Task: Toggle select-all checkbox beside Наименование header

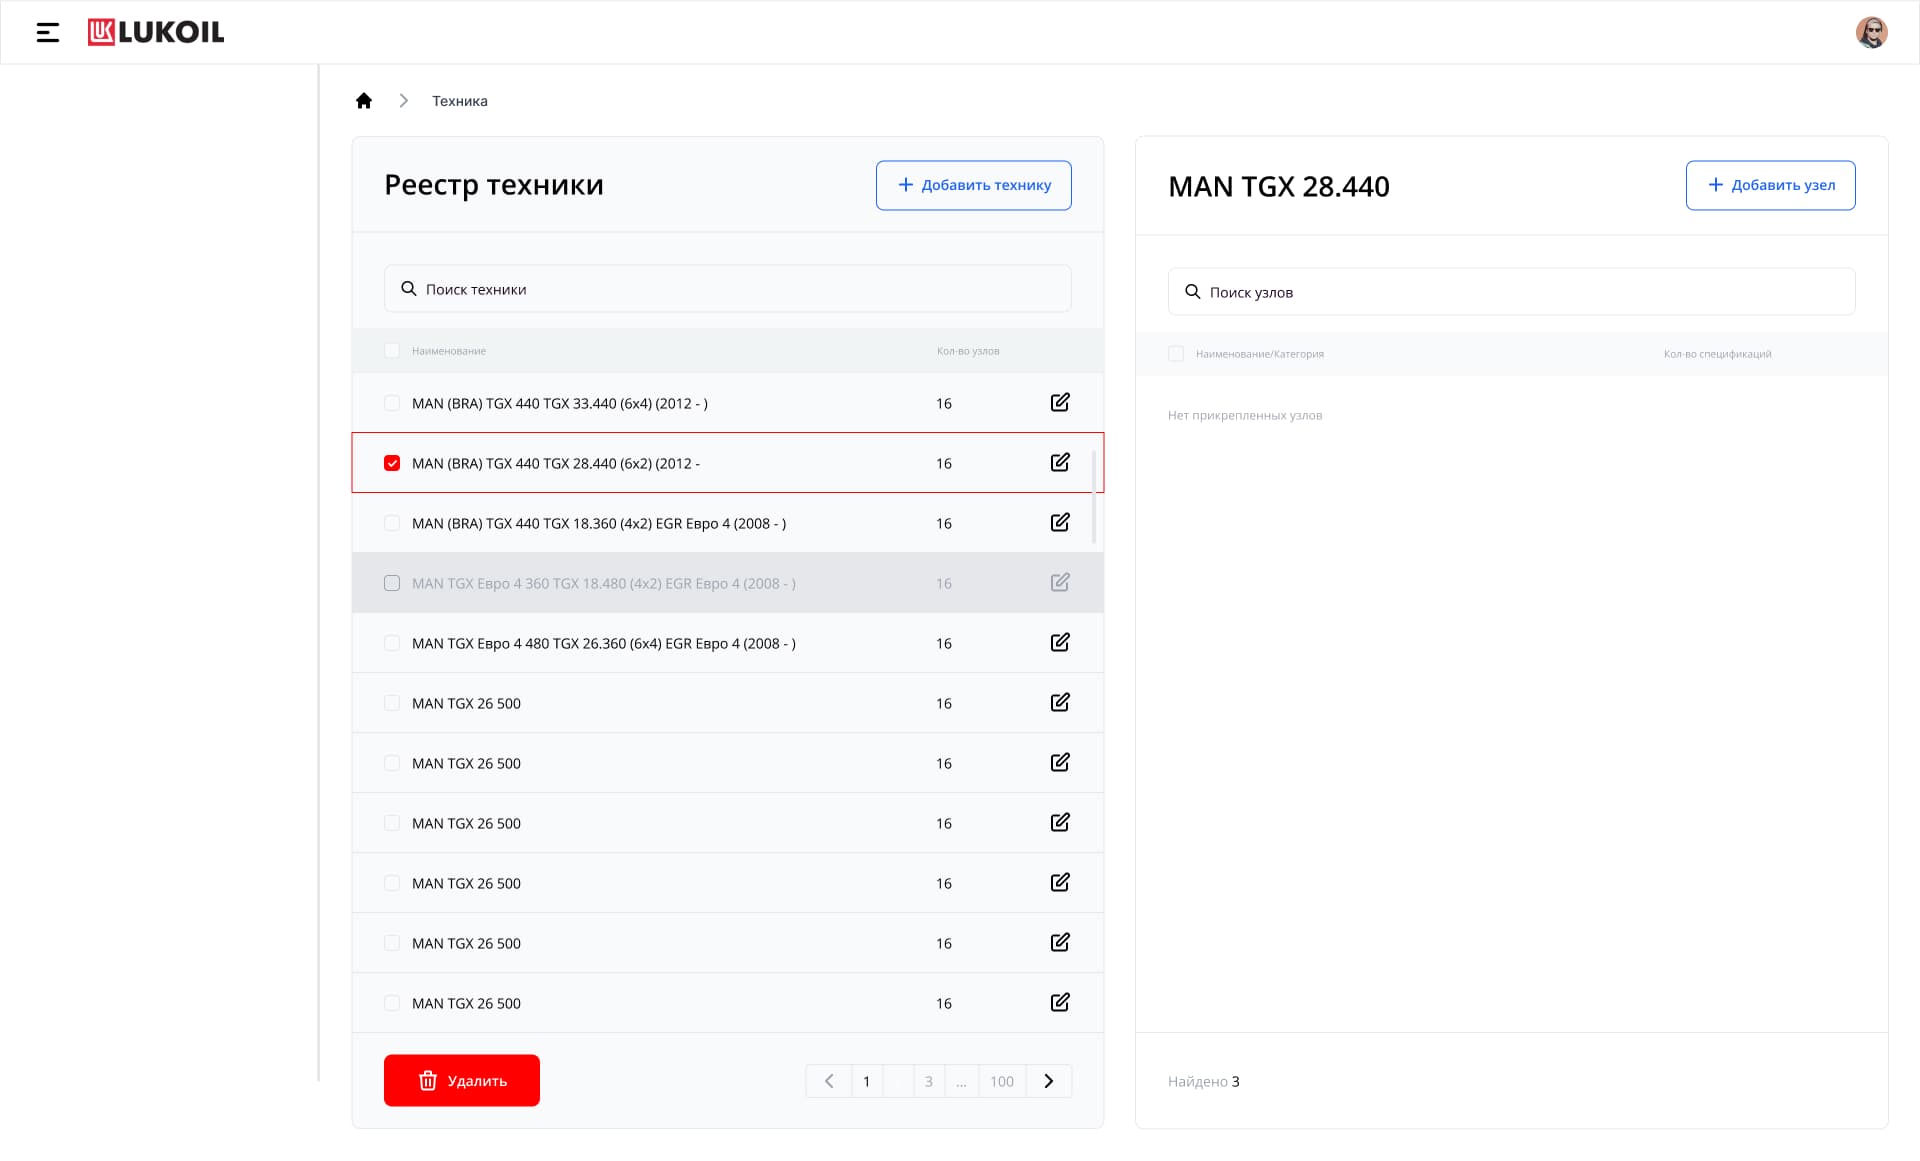Action: (x=392, y=351)
